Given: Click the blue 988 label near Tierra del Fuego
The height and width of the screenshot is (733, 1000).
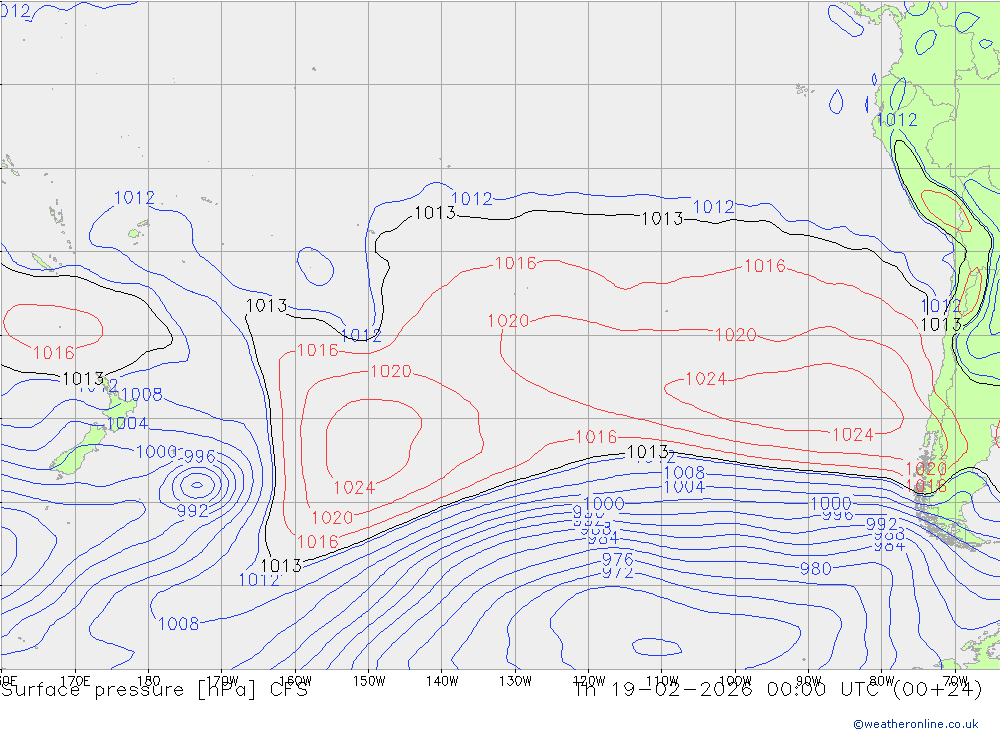Looking at the screenshot, I should point(889,535).
